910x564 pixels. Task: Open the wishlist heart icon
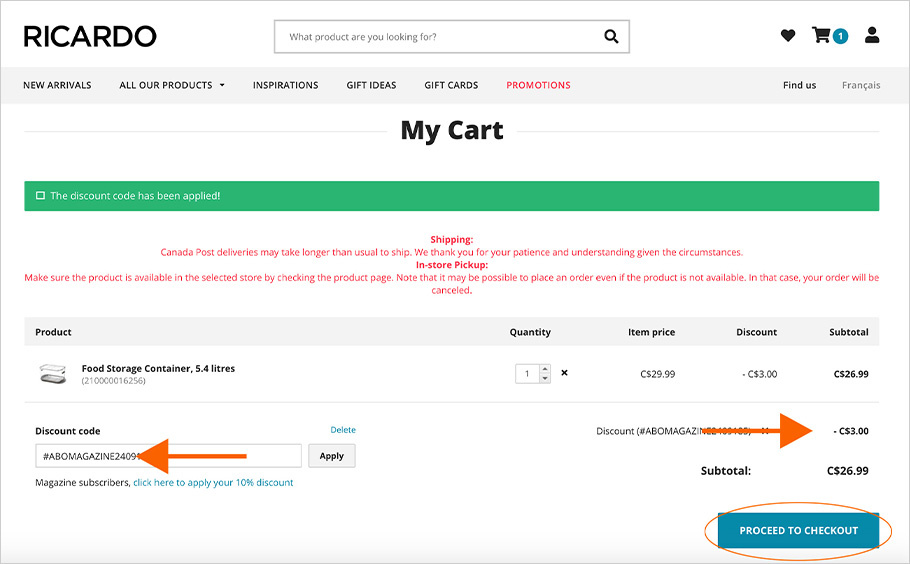pos(788,35)
